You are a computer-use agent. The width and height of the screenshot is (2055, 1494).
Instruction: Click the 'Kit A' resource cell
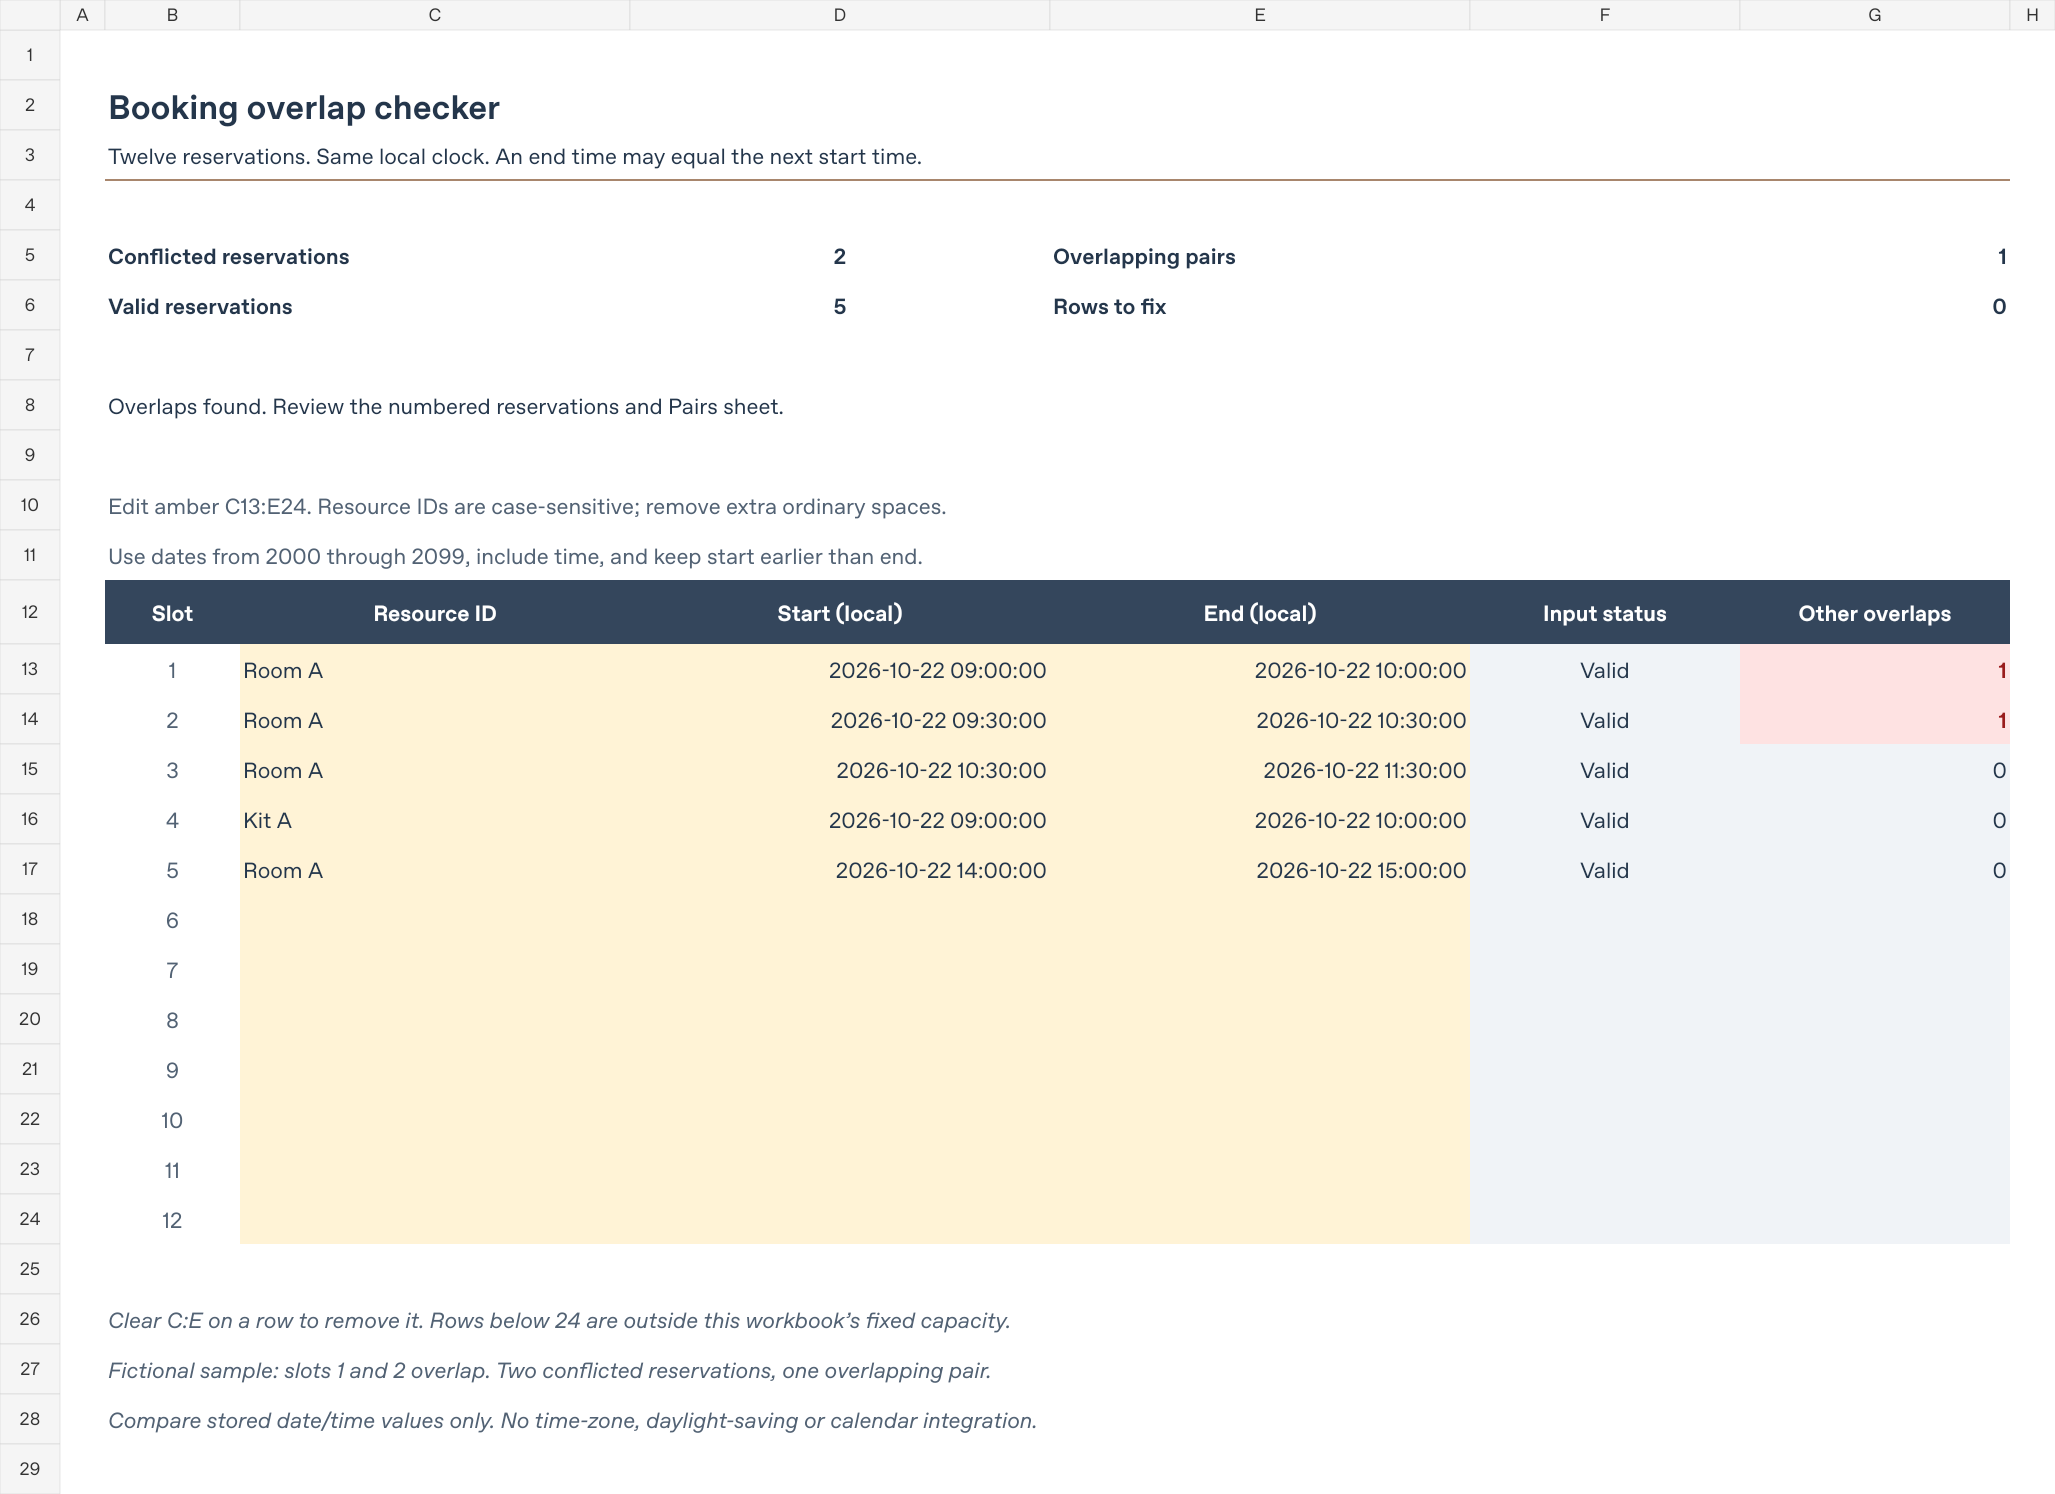pos(435,820)
